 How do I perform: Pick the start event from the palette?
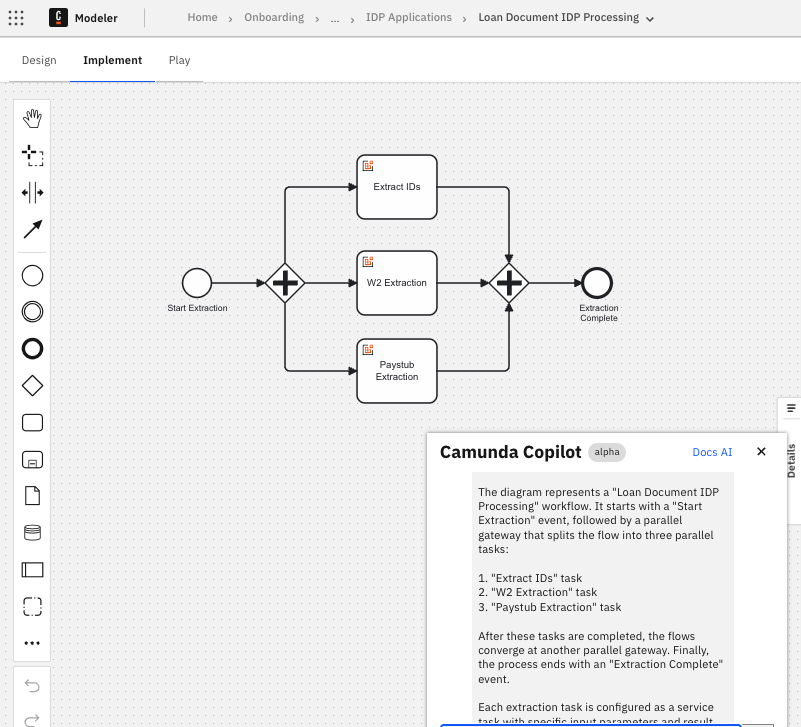pos(32,275)
